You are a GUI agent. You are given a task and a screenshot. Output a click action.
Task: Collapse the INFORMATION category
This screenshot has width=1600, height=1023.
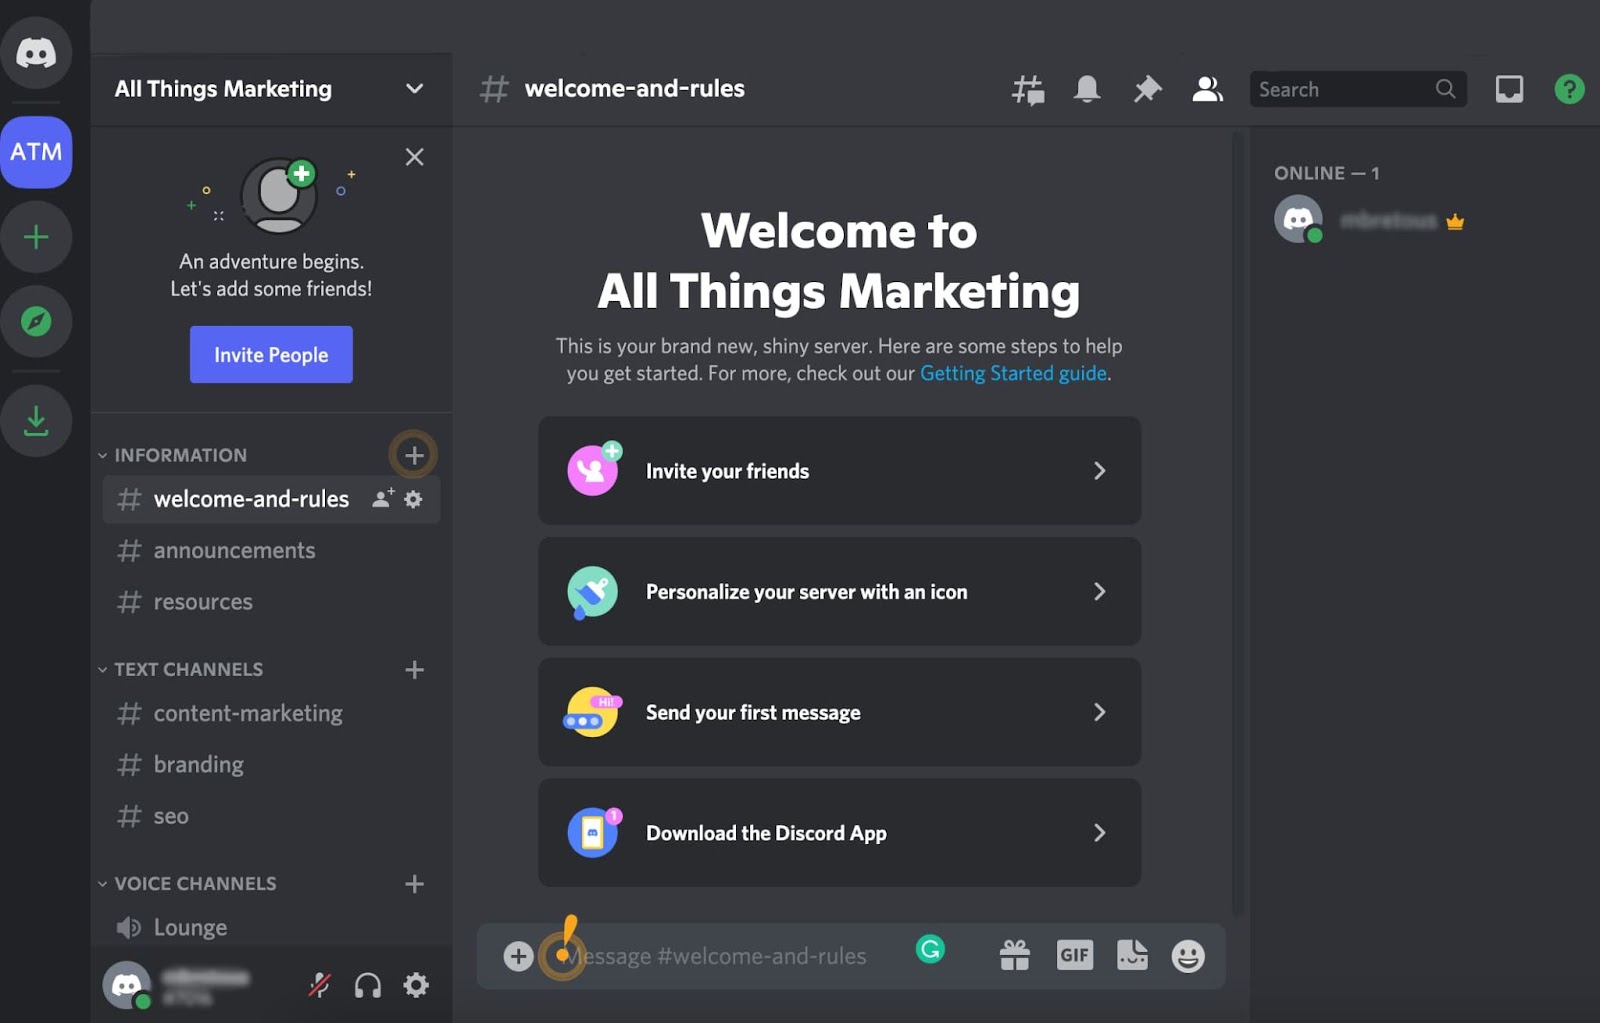point(180,455)
